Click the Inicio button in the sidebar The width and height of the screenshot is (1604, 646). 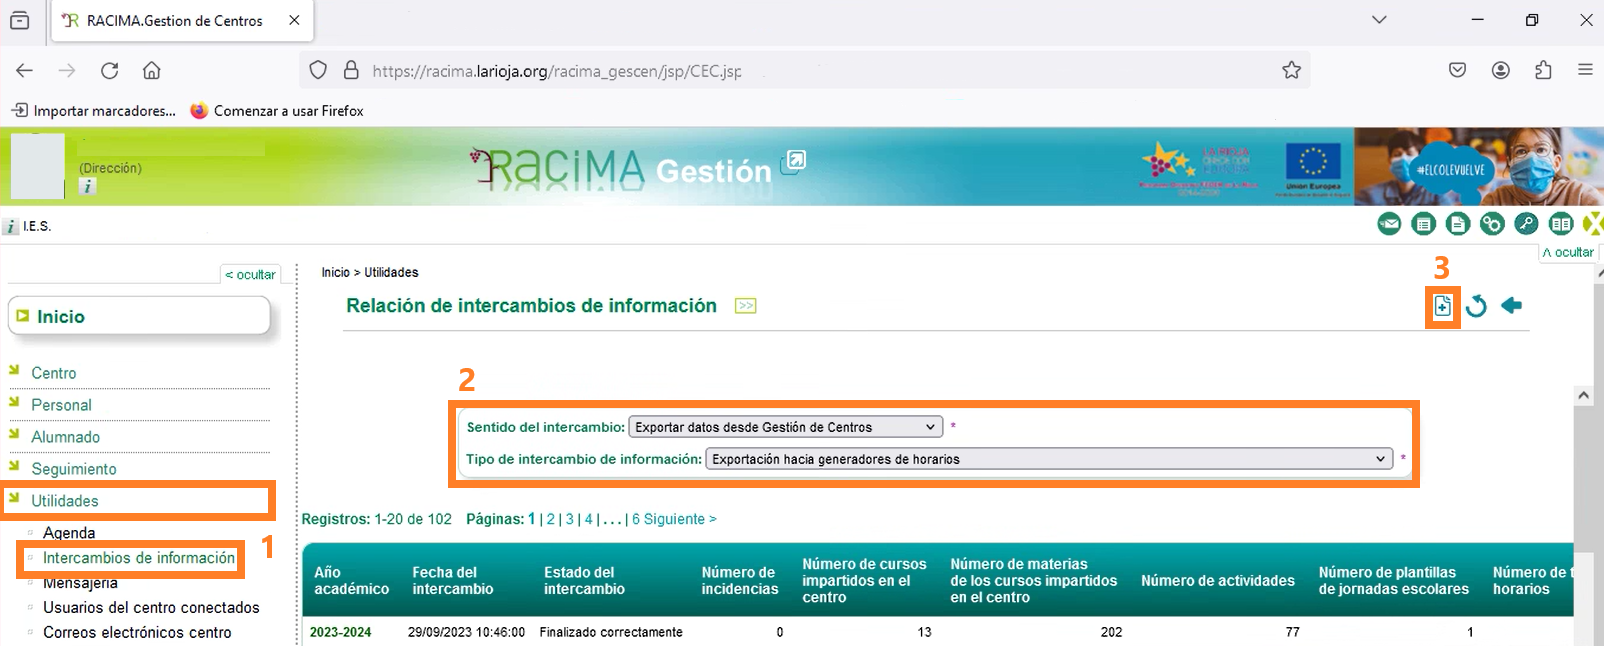tap(139, 316)
